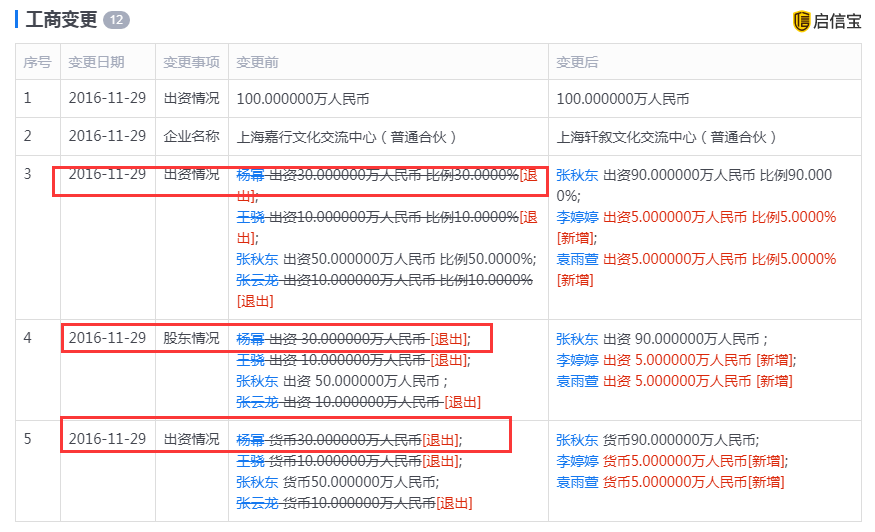Open 袁雨萱 link in row 5 变更后
The height and width of the screenshot is (532, 875).
577,482
